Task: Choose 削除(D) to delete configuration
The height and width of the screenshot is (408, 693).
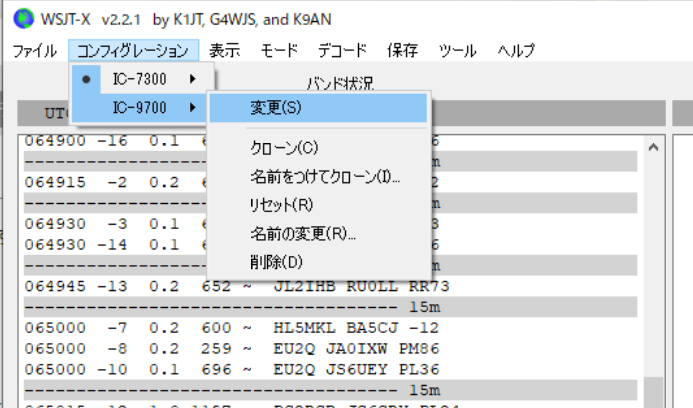Action: 318,262
